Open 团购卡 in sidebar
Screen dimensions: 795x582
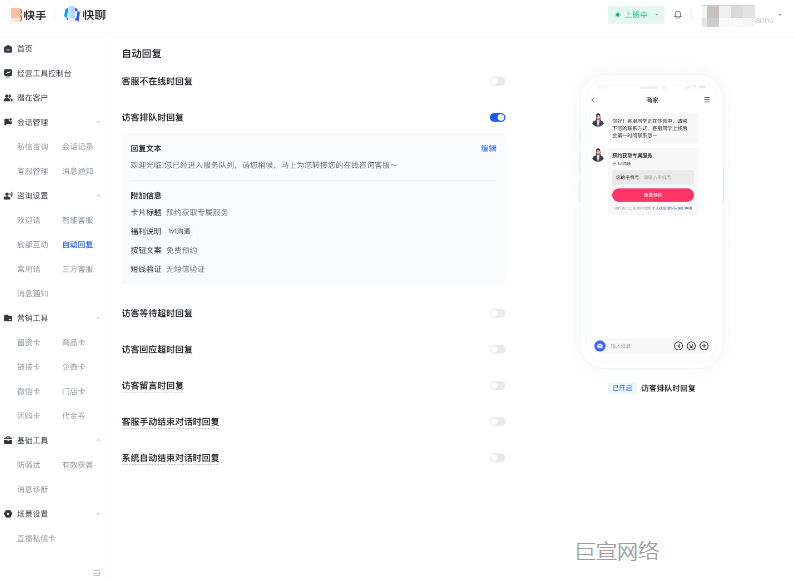[x=28, y=416]
